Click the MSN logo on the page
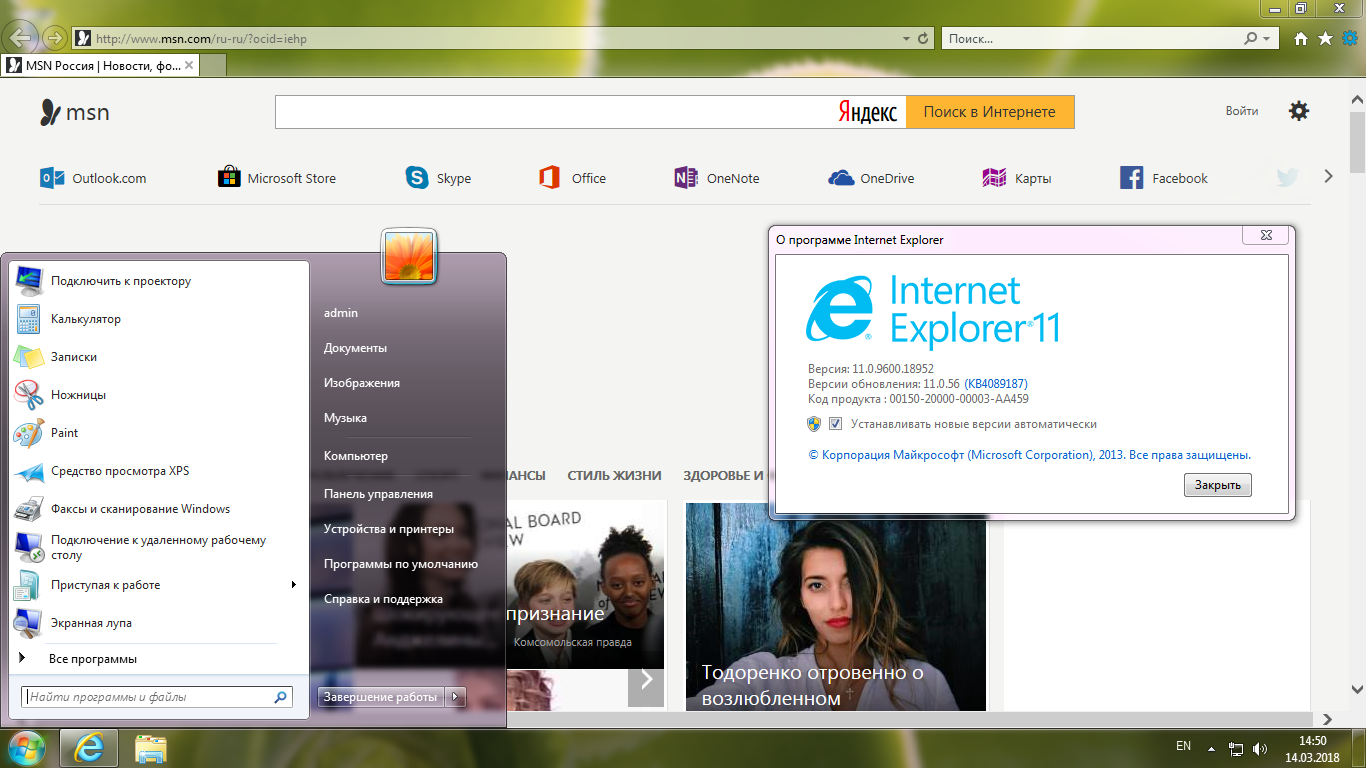Image resolution: width=1366 pixels, height=768 pixels. [x=74, y=112]
